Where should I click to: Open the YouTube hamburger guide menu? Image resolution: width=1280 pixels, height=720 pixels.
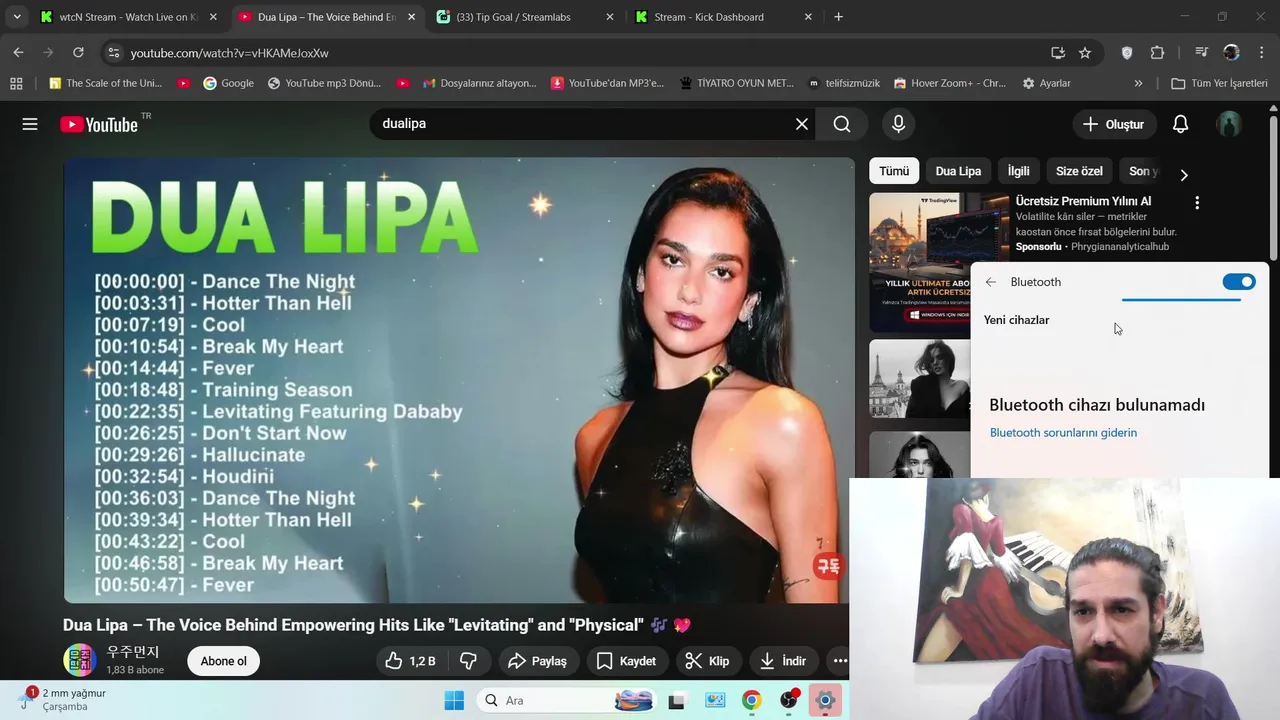point(30,124)
